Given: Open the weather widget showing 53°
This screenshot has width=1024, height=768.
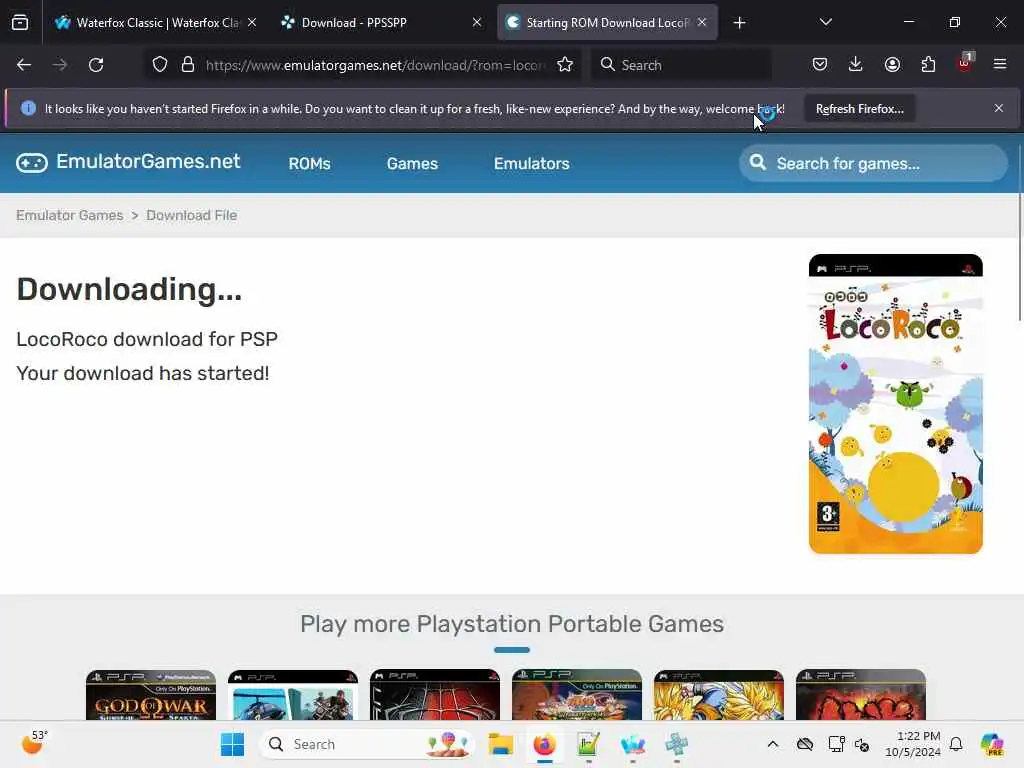Looking at the screenshot, I should click(35, 743).
